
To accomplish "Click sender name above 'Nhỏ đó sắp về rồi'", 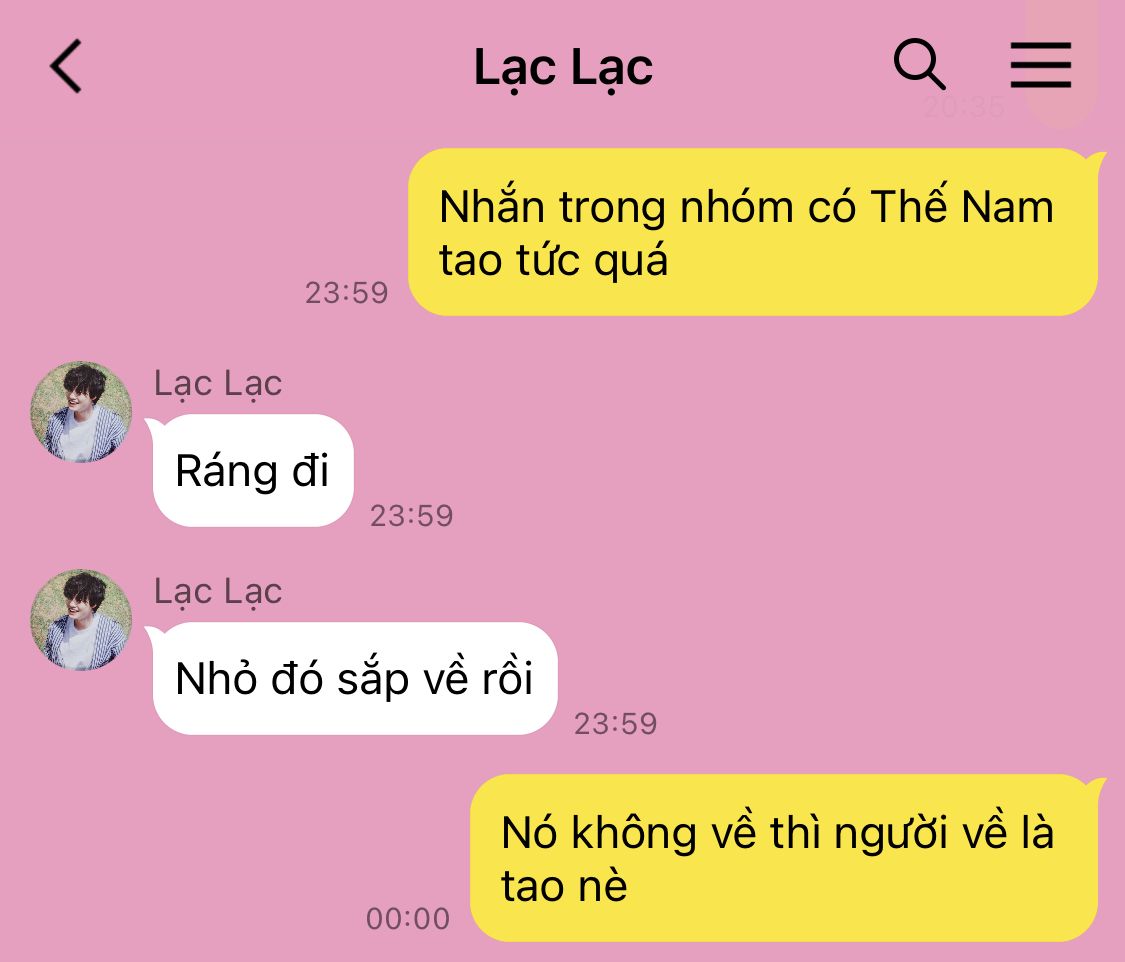I will pos(218,592).
